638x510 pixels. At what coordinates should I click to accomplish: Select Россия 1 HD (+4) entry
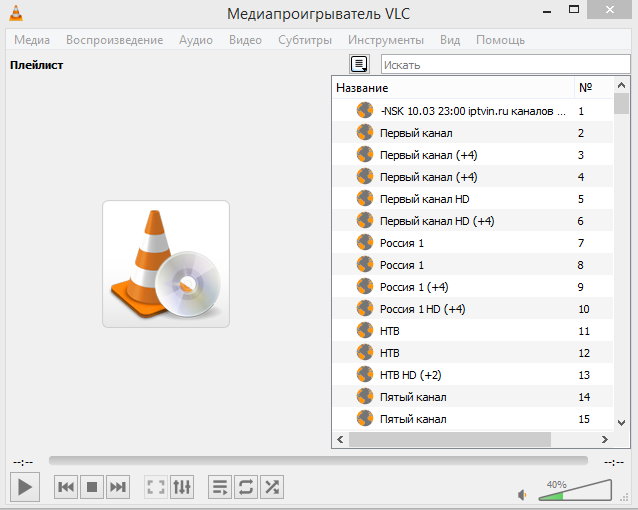pos(473,309)
